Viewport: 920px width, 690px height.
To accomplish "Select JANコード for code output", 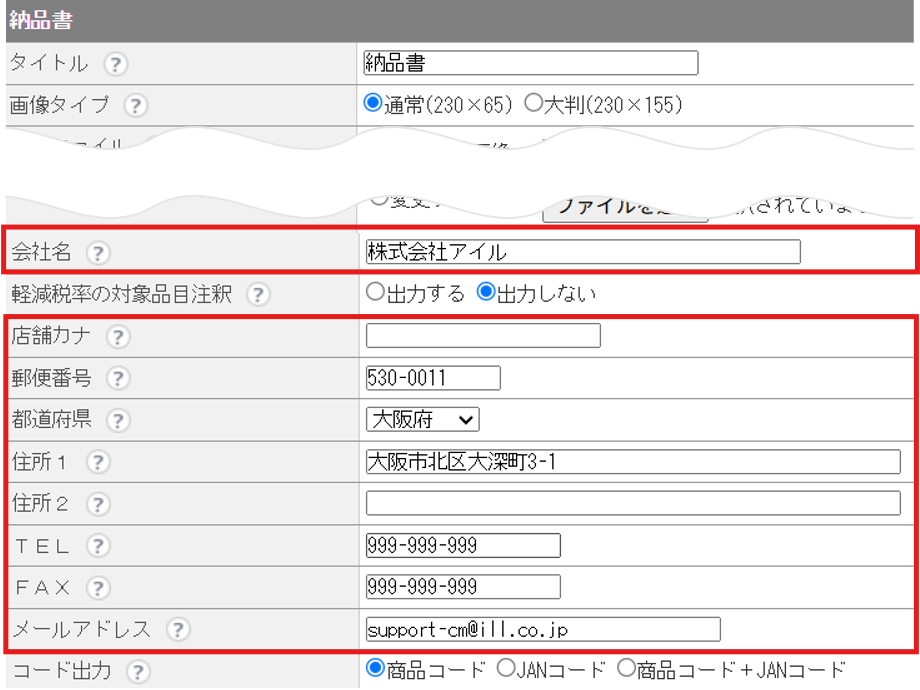I will (x=506, y=668).
